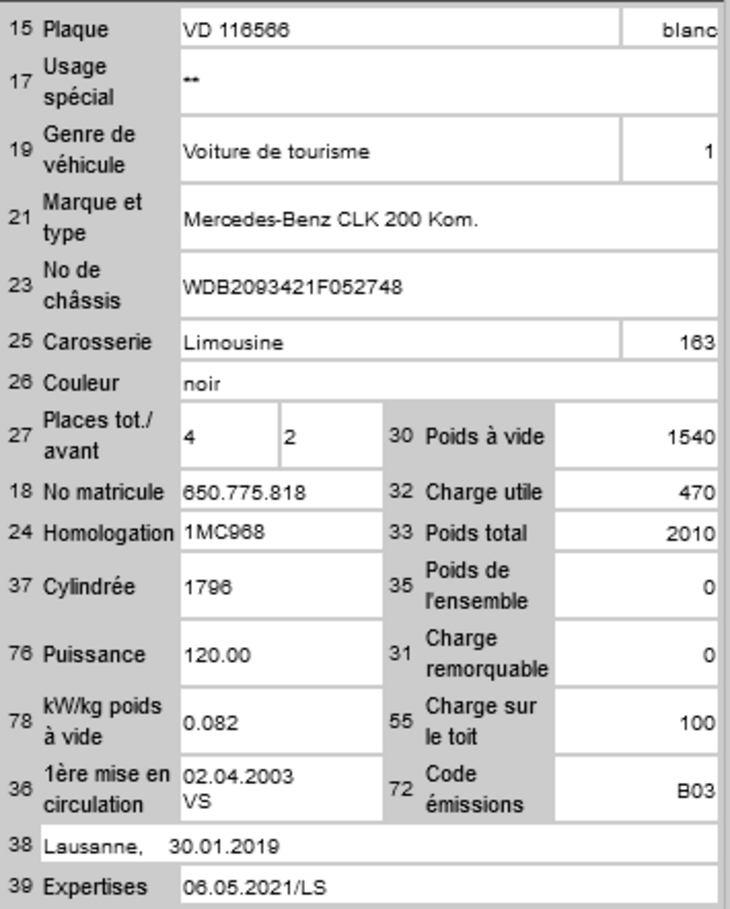Click the Poids à vide value 1540

click(x=636, y=436)
